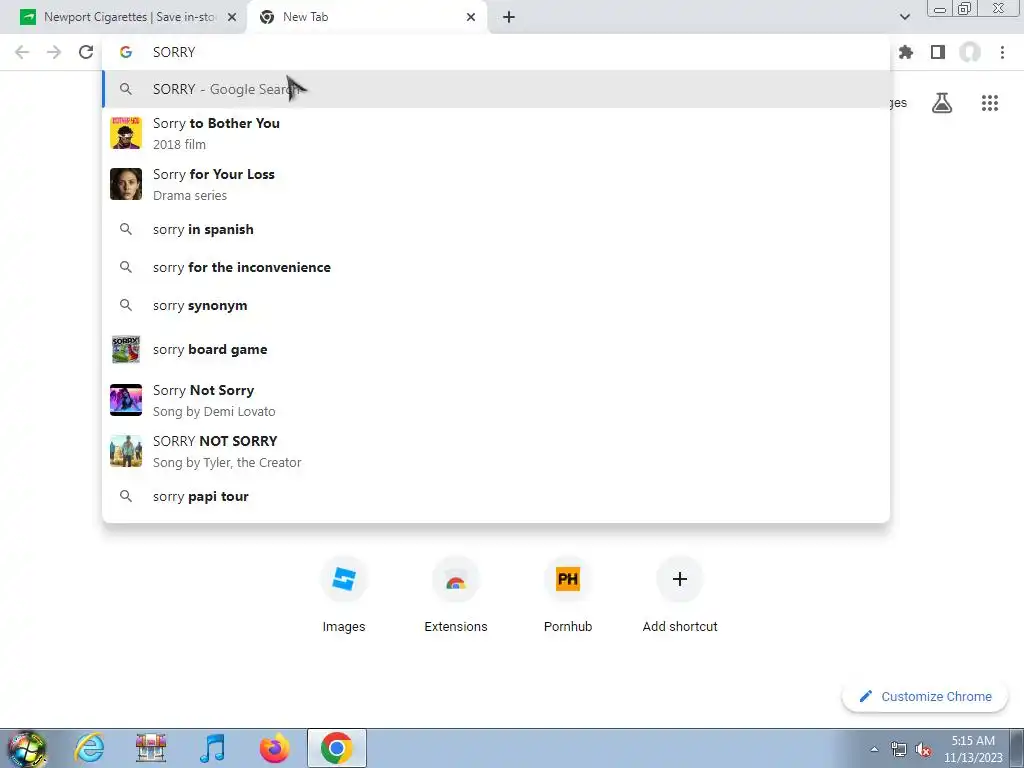
Task: Choose sorry papi tour suggestion
Action: coord(496,496)
